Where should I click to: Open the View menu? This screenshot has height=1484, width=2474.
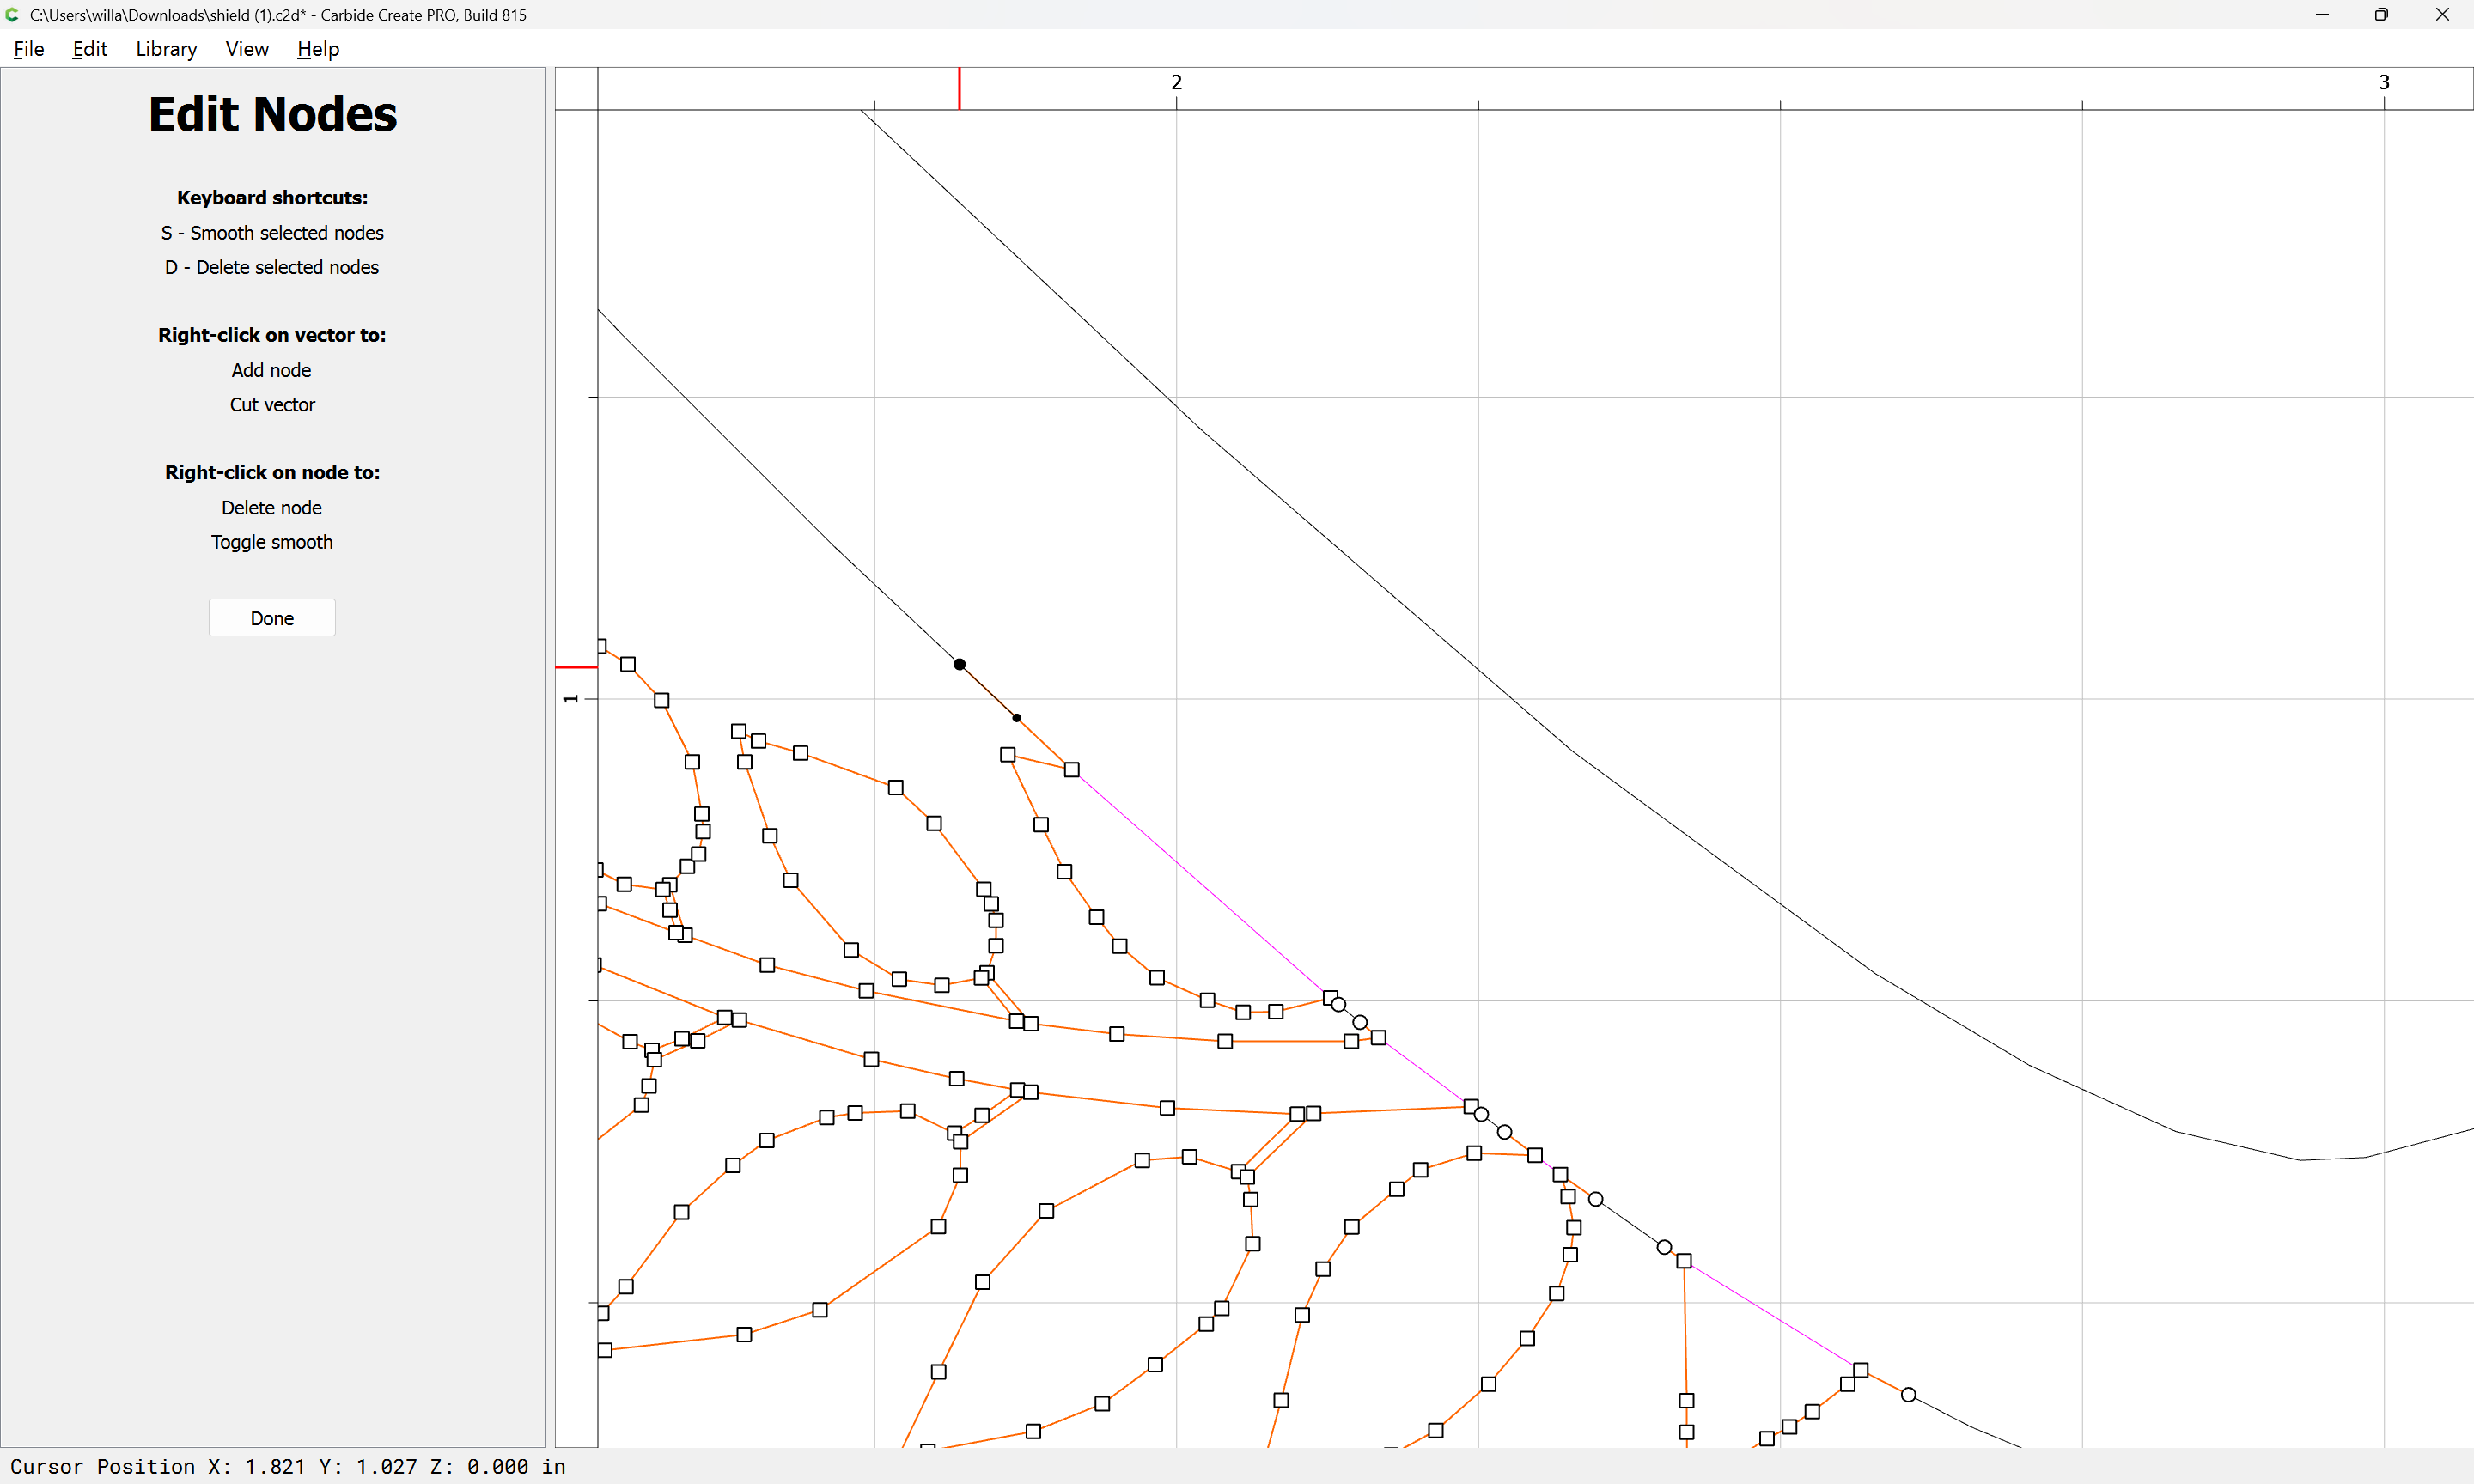(247, 49)
